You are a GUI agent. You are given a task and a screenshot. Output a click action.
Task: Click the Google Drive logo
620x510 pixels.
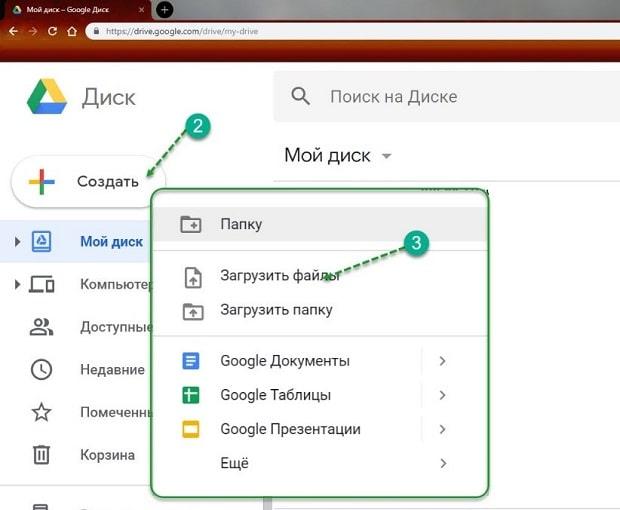(47, 96)
